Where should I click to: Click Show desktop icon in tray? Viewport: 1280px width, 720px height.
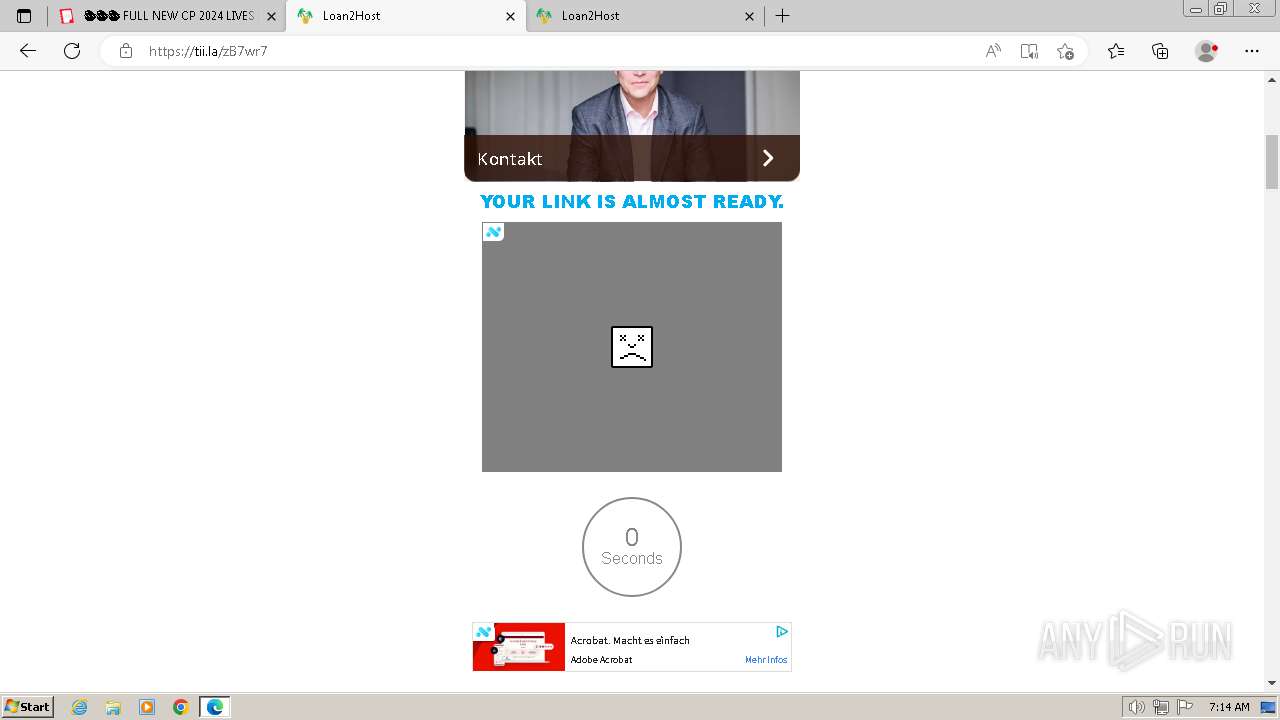[1269, 707]
